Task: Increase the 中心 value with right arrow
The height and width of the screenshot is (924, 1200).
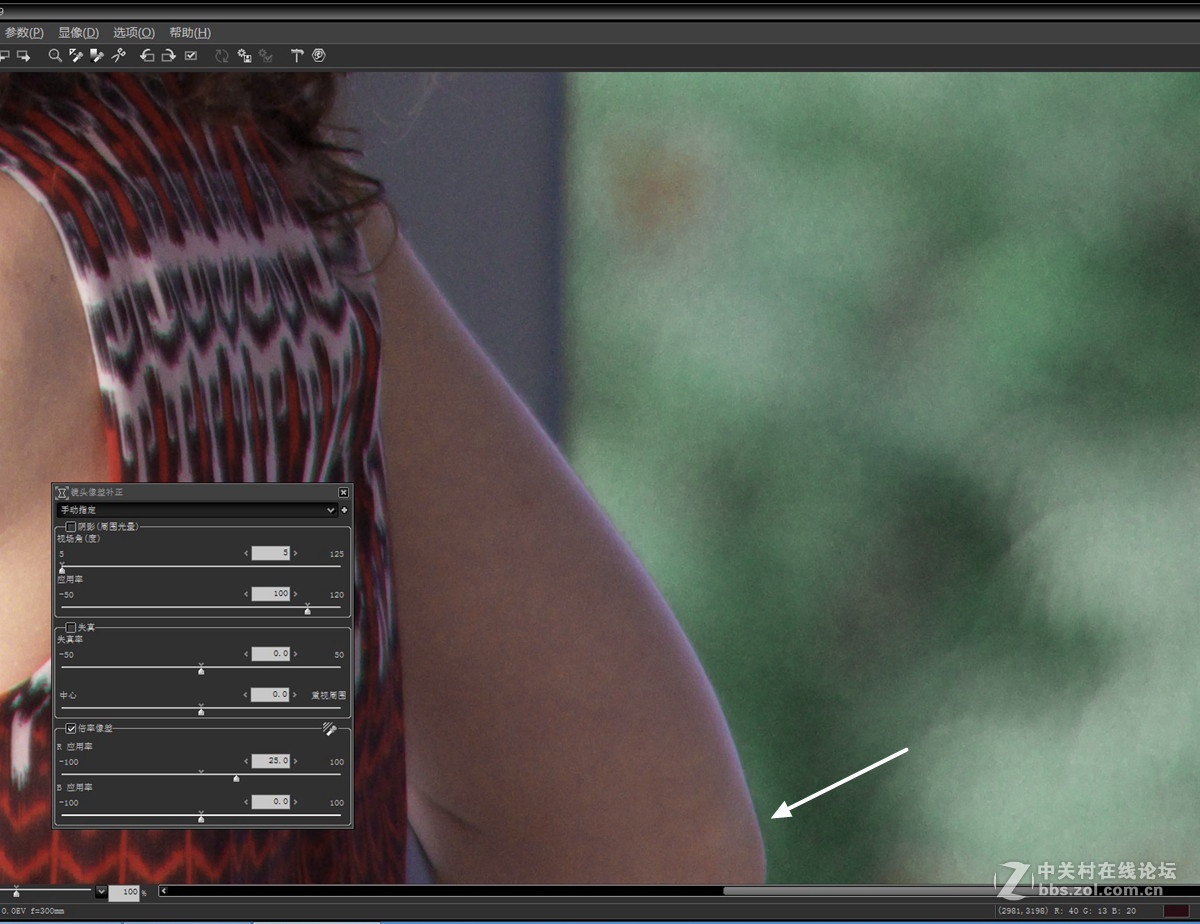Action: pos(295,694)
